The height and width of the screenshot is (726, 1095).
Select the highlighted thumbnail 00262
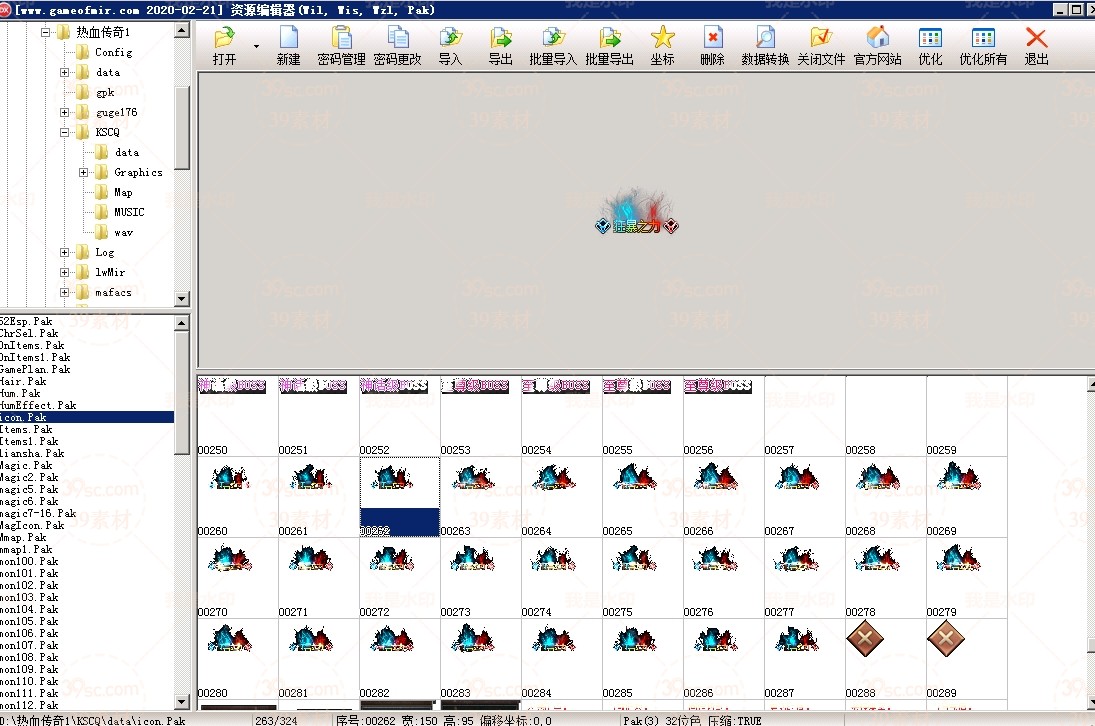tap(399, 497)
